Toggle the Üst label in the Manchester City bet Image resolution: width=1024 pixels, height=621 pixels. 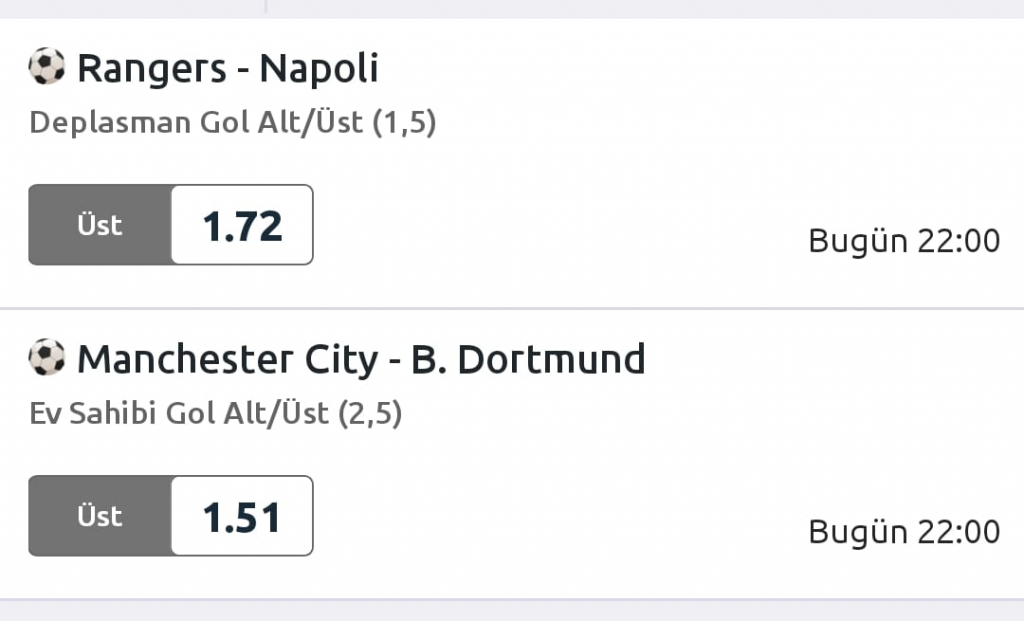(100, 516)
